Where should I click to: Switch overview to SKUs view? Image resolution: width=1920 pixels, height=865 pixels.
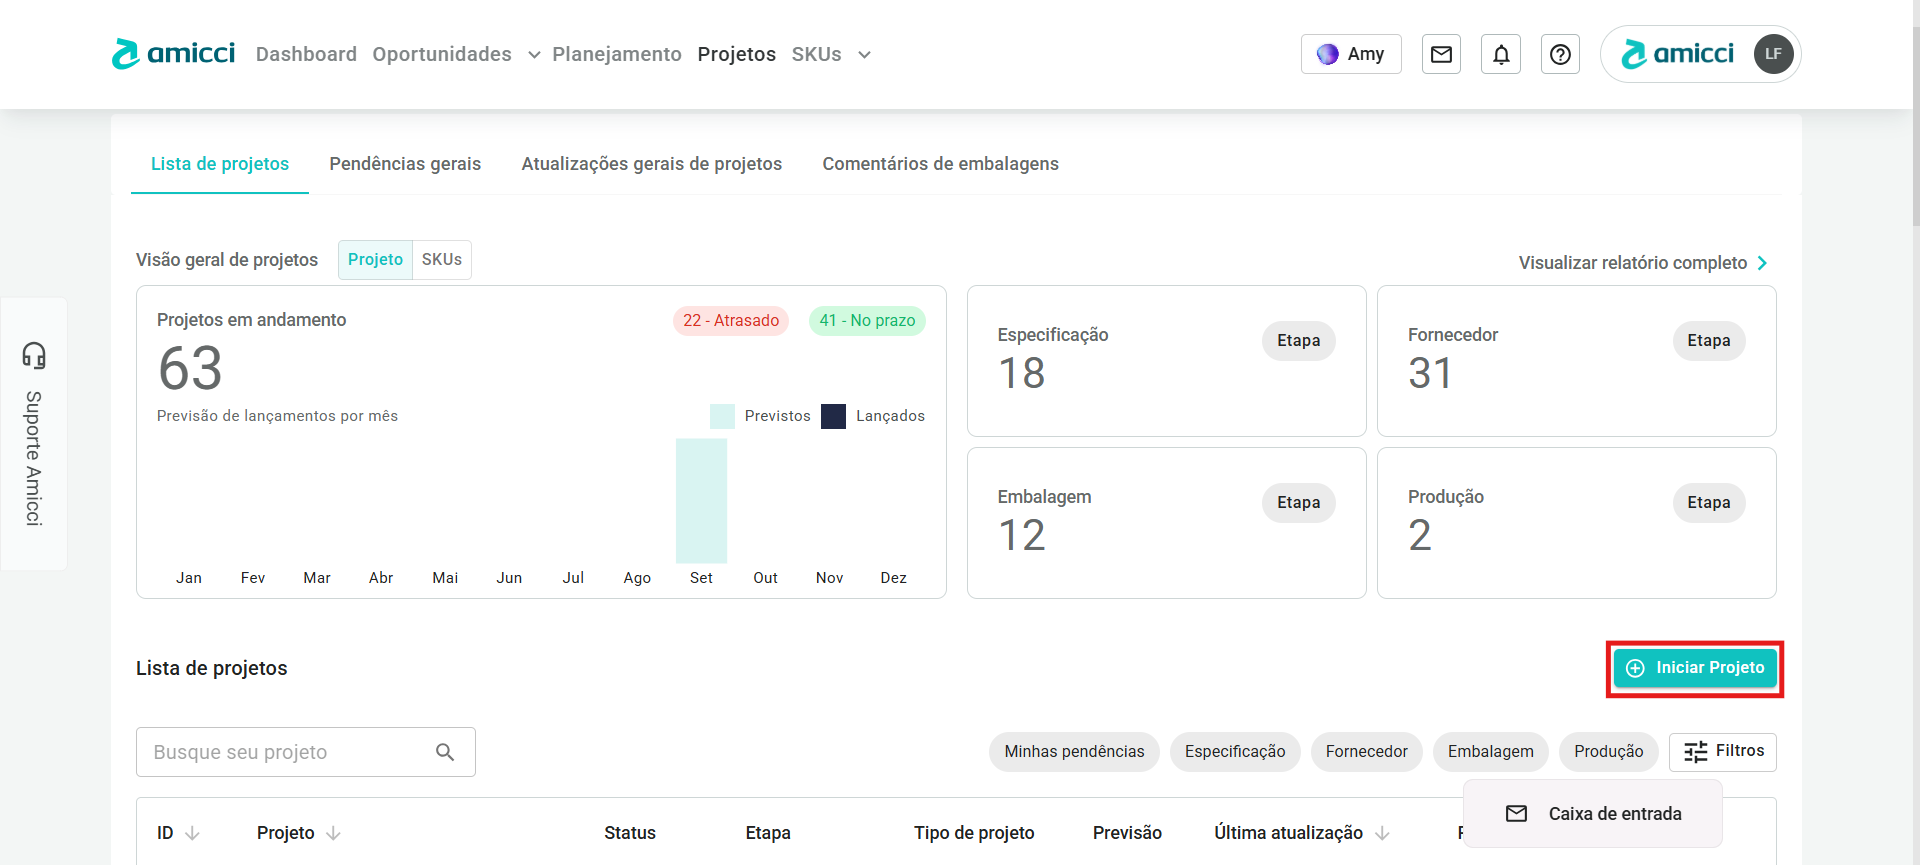[441, 260]
